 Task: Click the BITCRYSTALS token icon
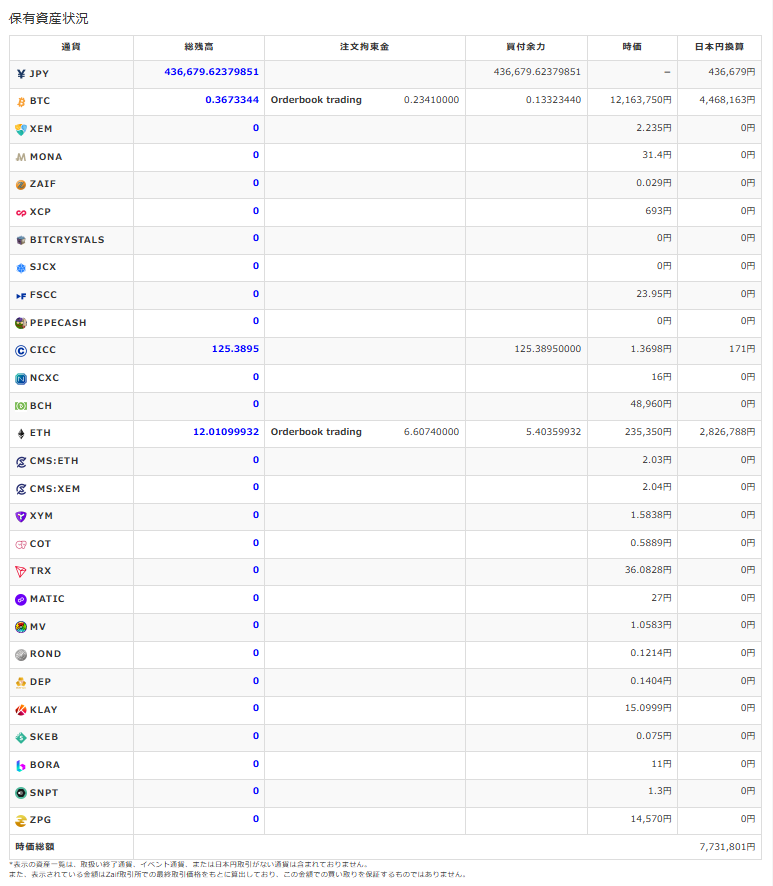21,240
